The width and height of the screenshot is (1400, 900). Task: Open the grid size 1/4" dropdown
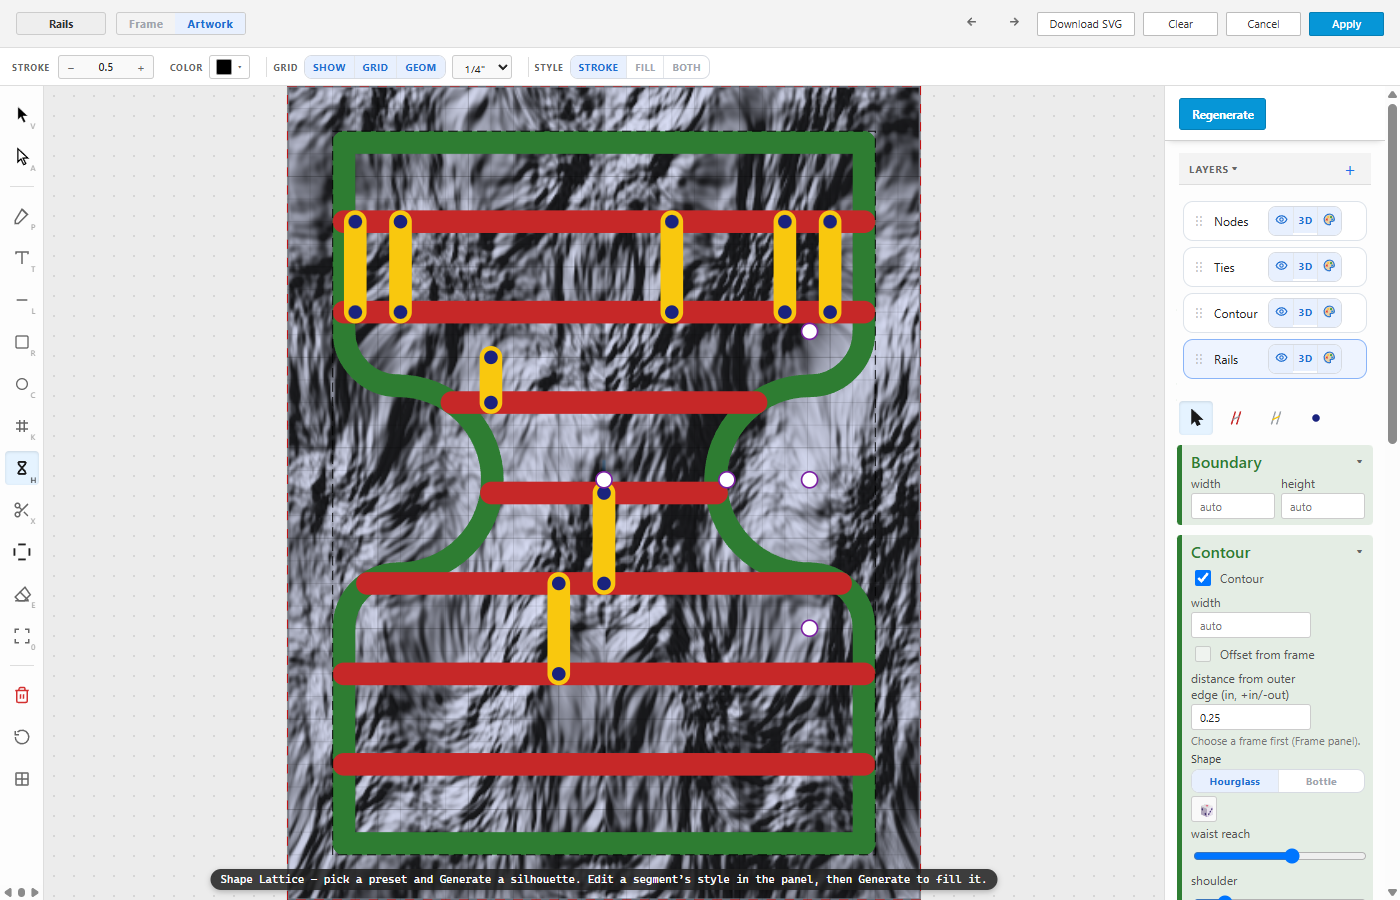pyautogui.click(x=482, y=67)
